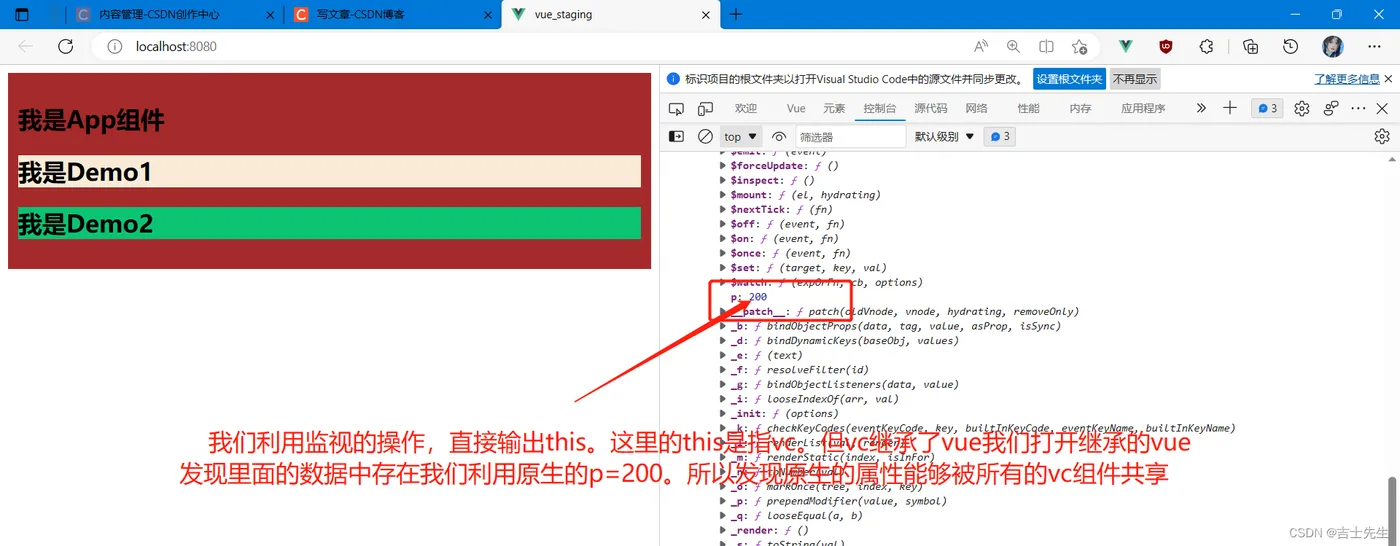Open the browser settings and more menu

(1375, 46)
